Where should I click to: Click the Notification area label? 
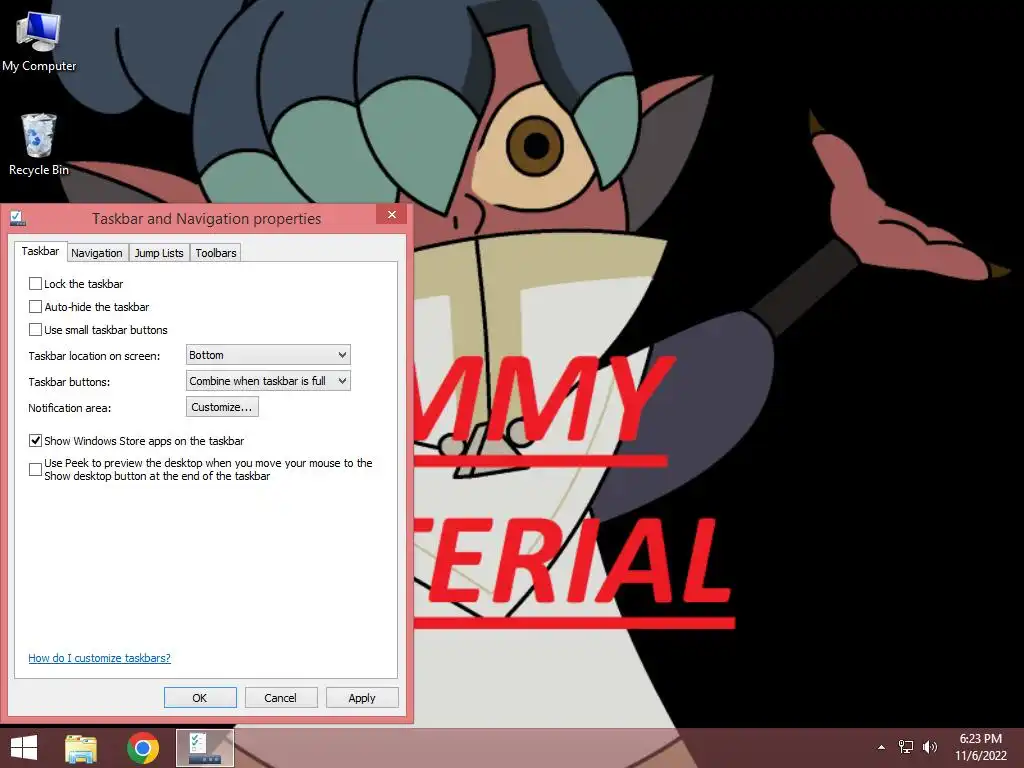pyautogui.click(x=69, y=408)
